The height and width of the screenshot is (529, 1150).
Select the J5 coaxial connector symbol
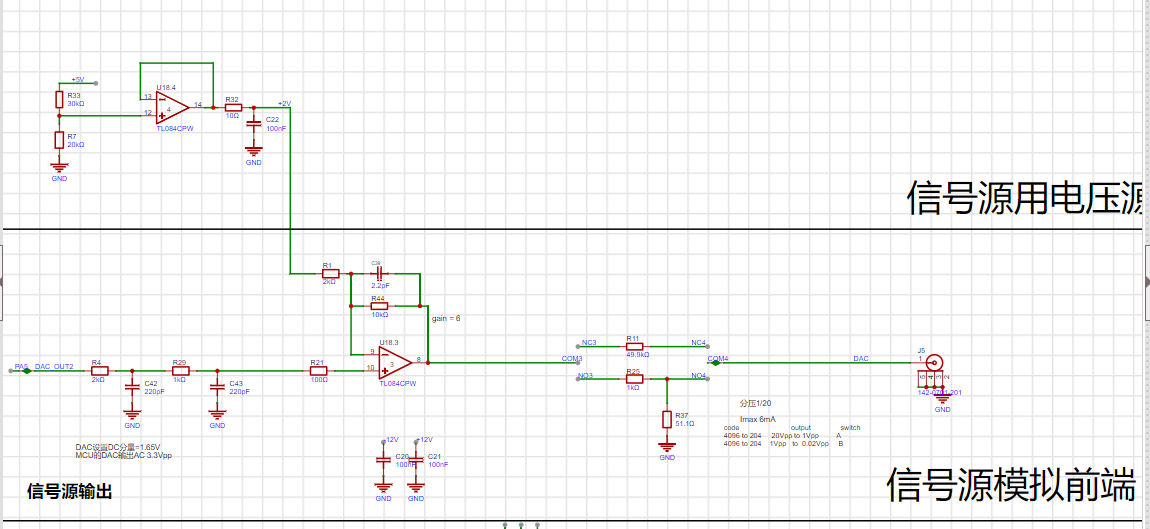point(934,362)
